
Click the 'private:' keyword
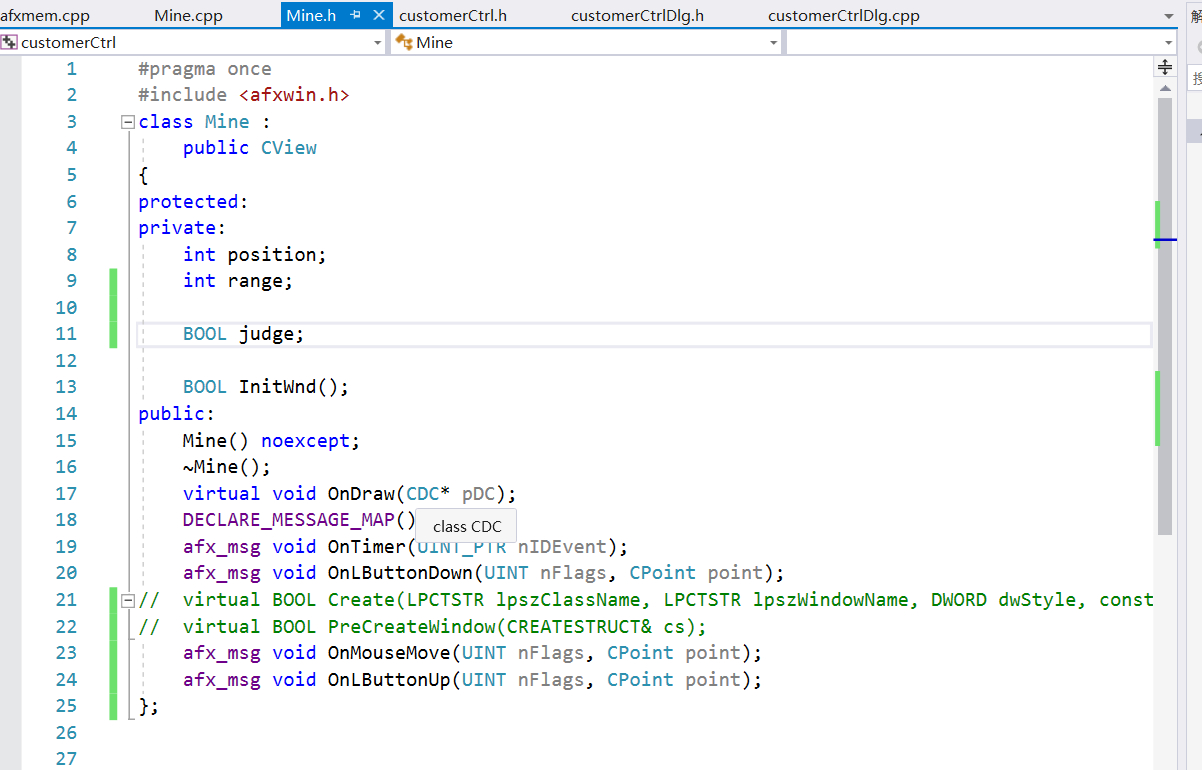tap(182, 228)
